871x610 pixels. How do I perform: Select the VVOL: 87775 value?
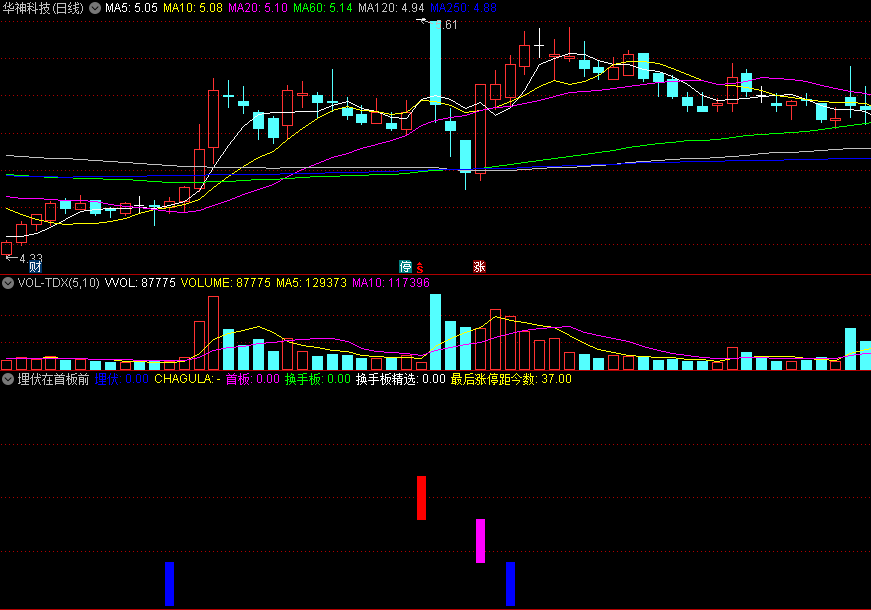coord(140,283)
